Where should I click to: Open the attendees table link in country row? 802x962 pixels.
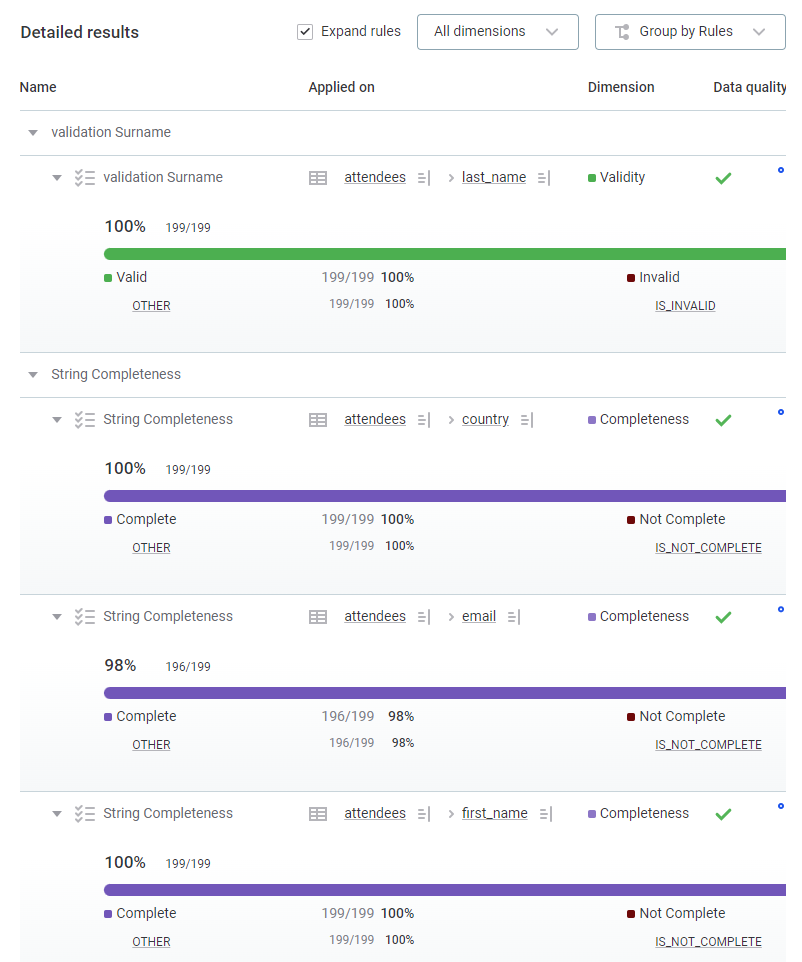pyautogui.click(x=375, y=420)
